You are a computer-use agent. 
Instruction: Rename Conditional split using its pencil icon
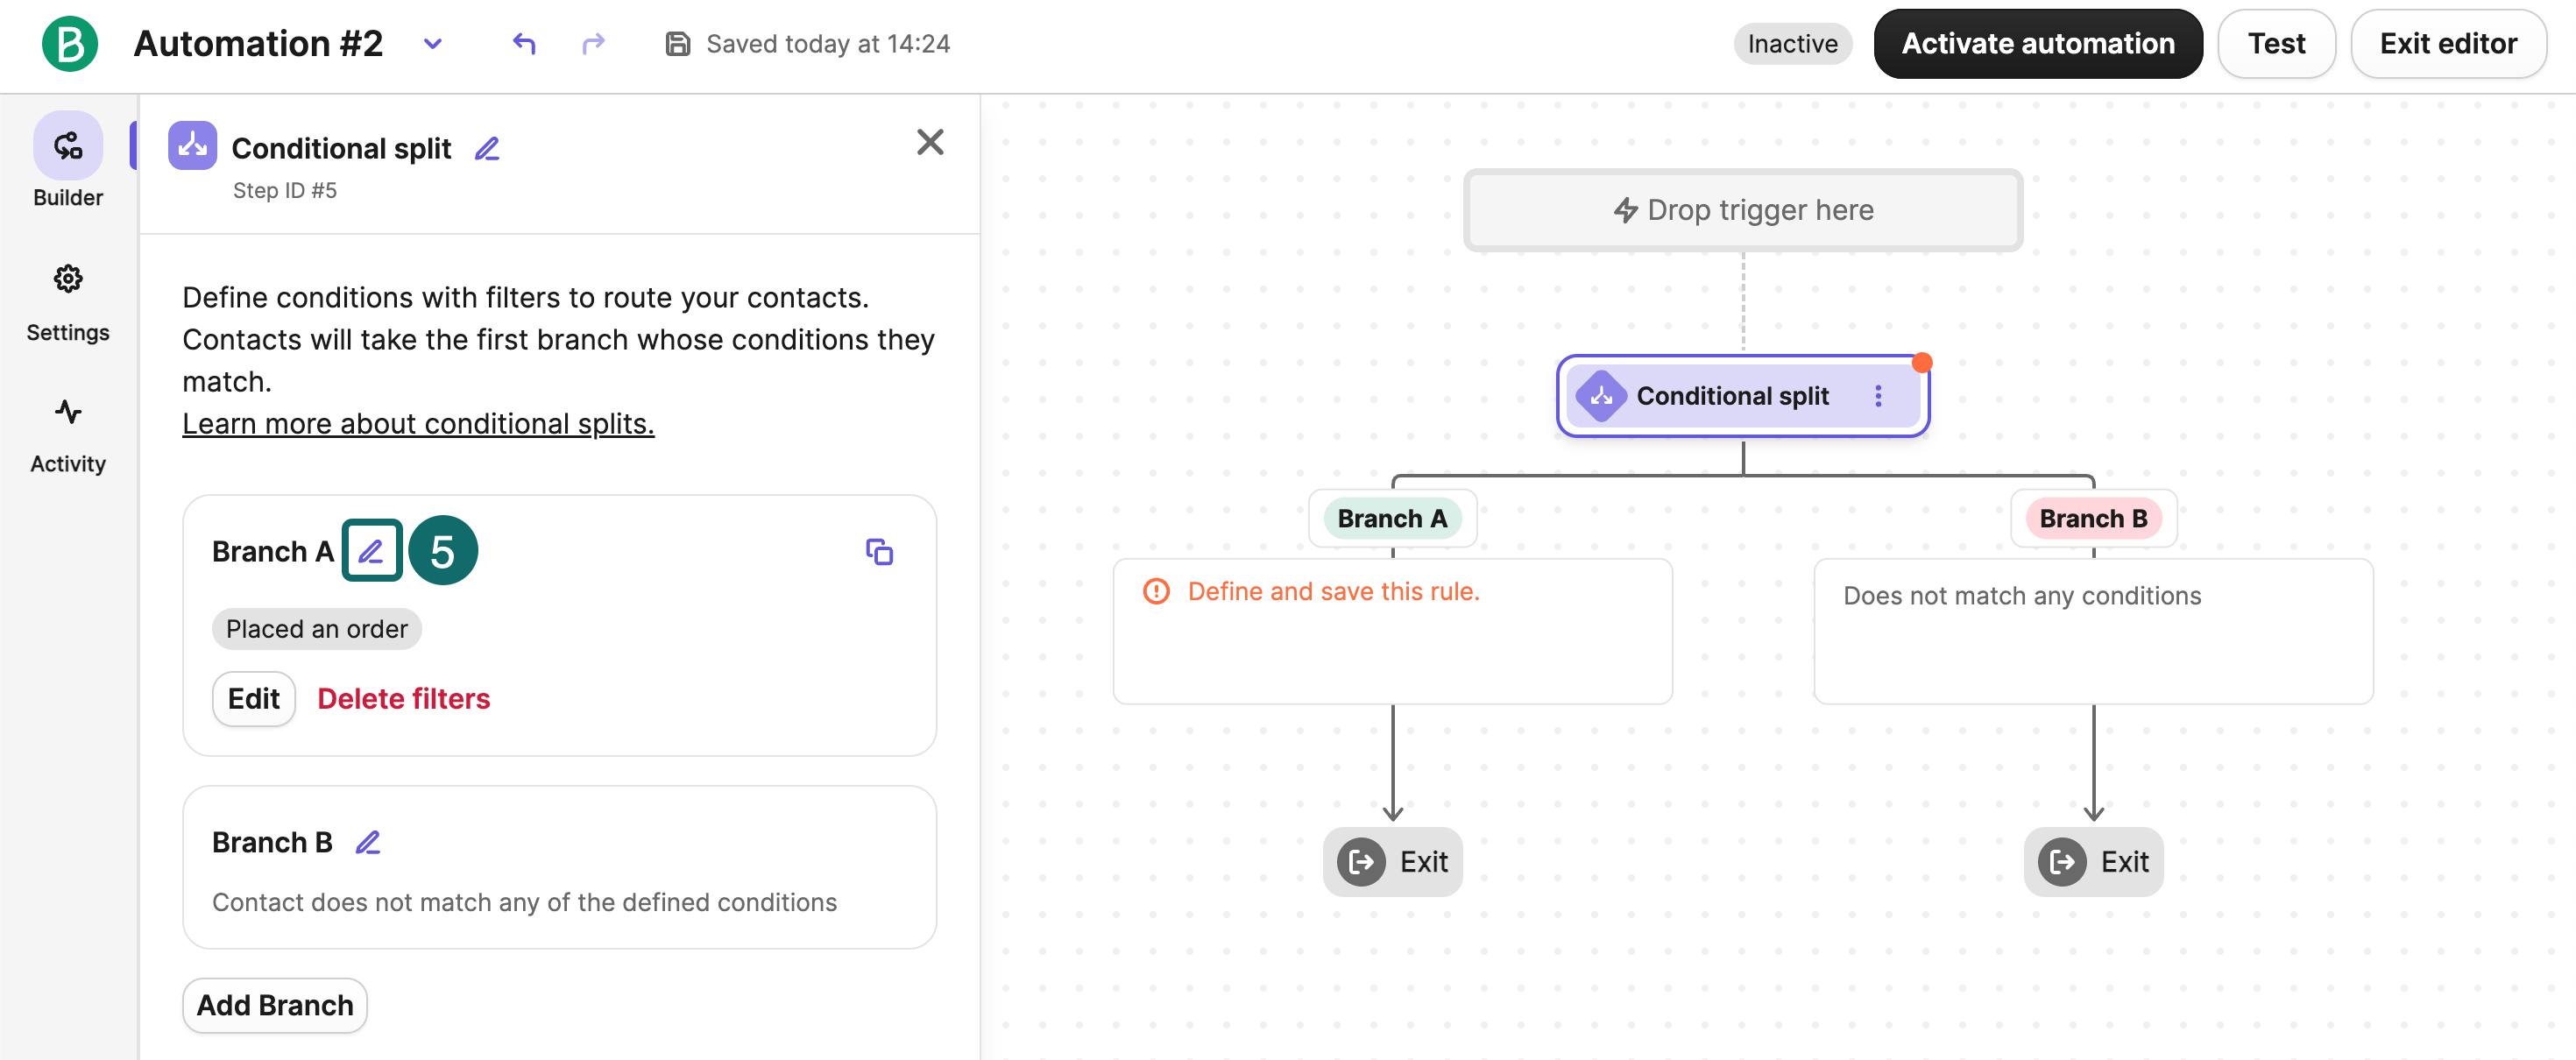pos(487,148)
